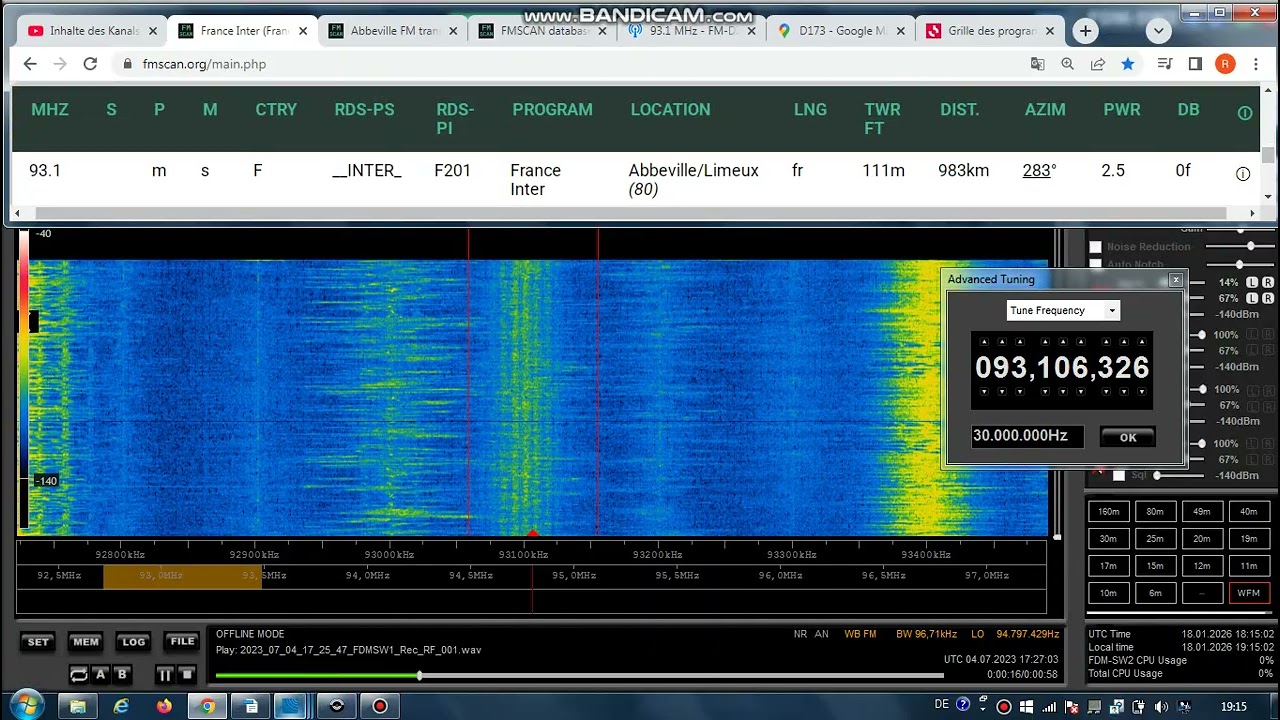Toggle loop playback in SDR player
Viewport: 1280px width, 720px height.
78,675
